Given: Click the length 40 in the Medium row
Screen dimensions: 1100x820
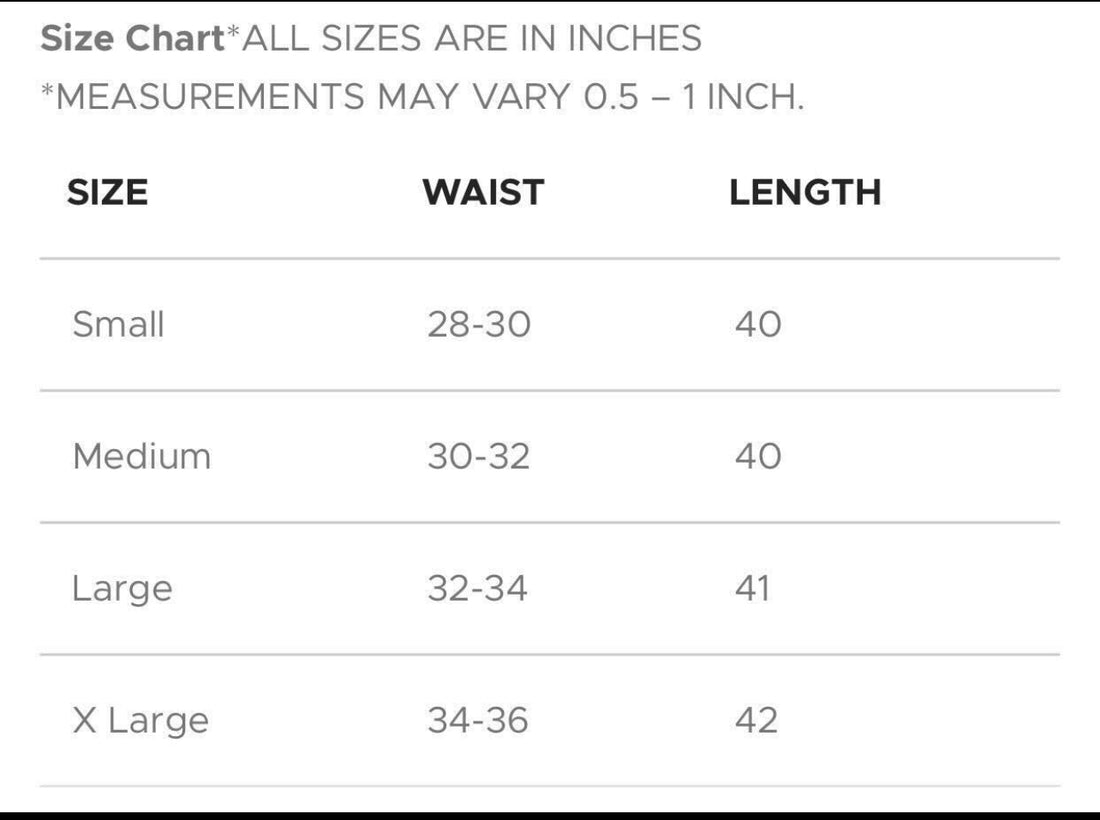Looking at the screenshot, I should pos(758,456).
